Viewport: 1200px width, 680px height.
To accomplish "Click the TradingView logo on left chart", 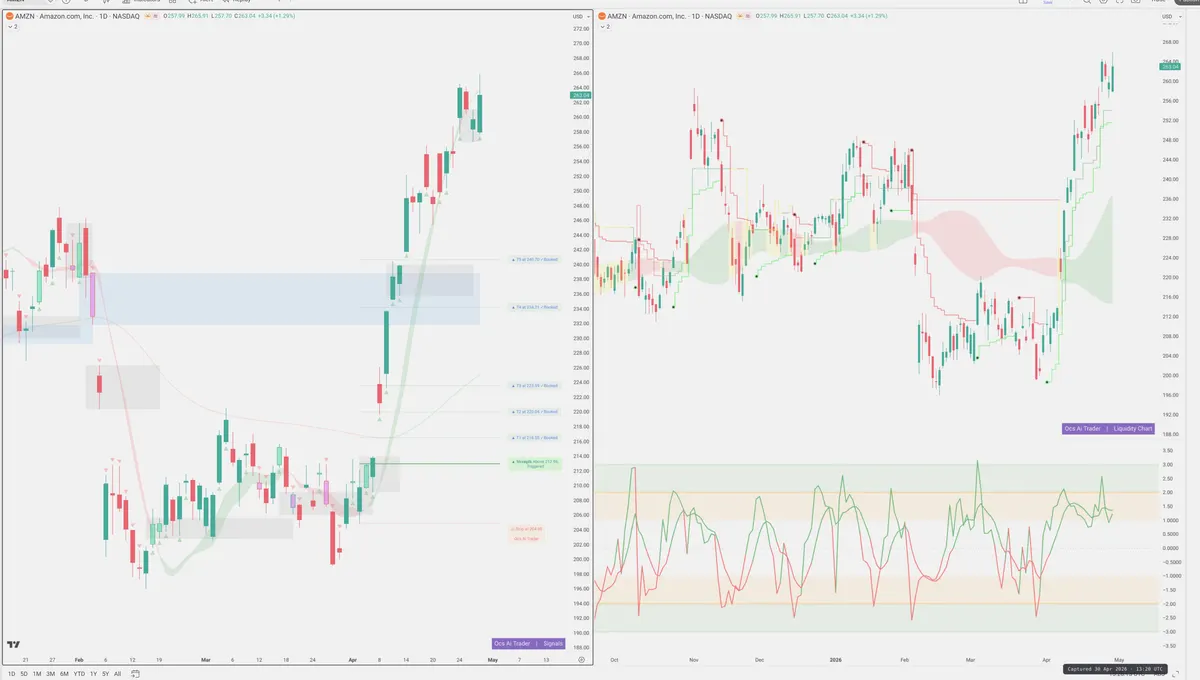I will (x=14, y=645).
